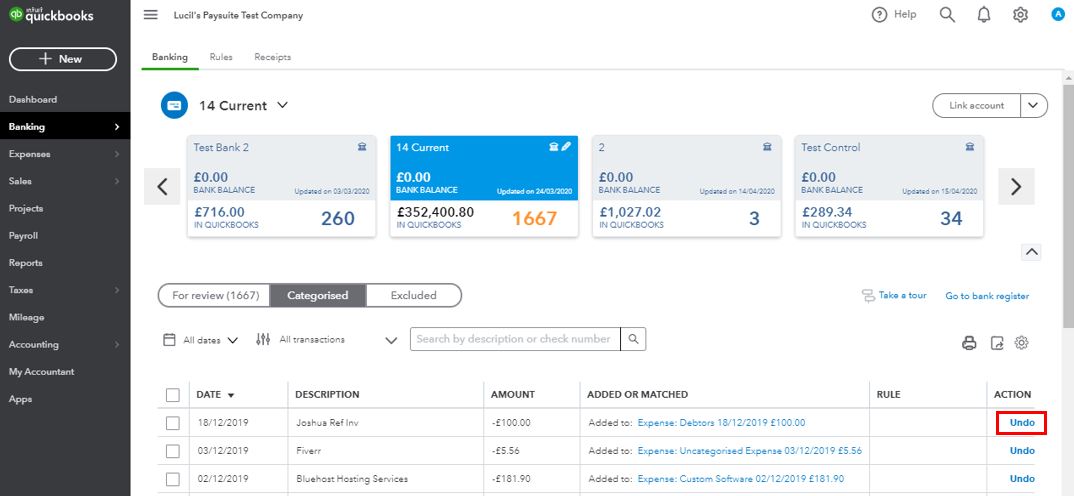Viewport: 1074px width, 496px height.
Task: Expand the Accounting sidebar submenu arrow
Action: (117, 345)
